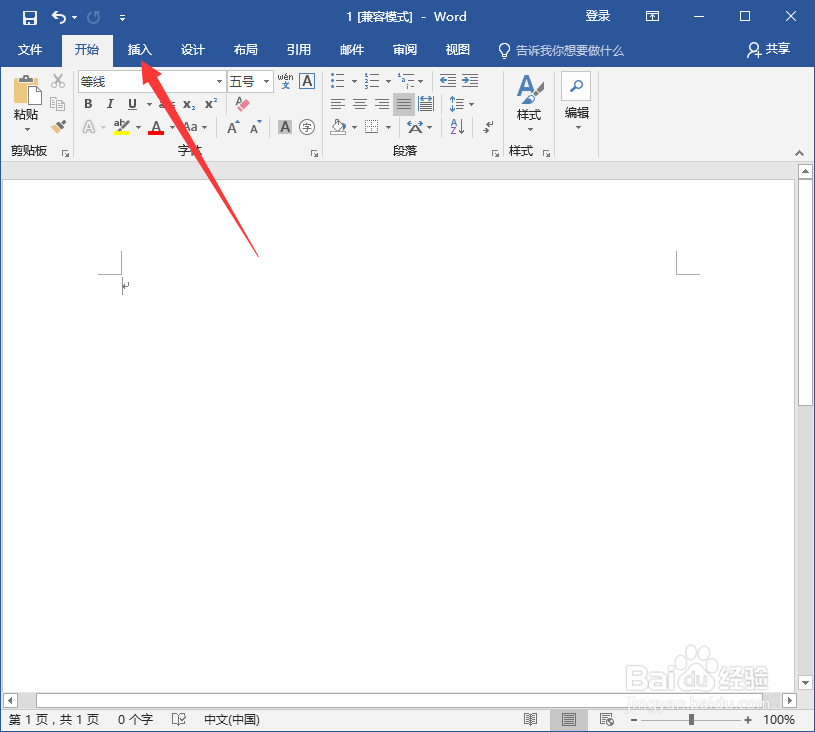
Task: Click the Format Painter brush icon
Action: click(x=58, y=126)
